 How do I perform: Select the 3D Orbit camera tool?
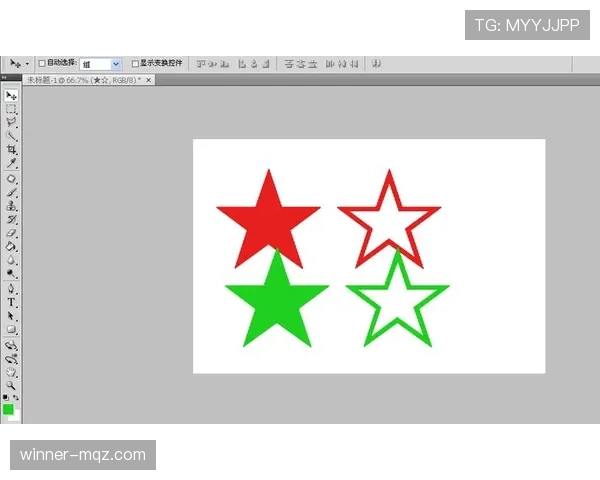click(x=11, y=359)
